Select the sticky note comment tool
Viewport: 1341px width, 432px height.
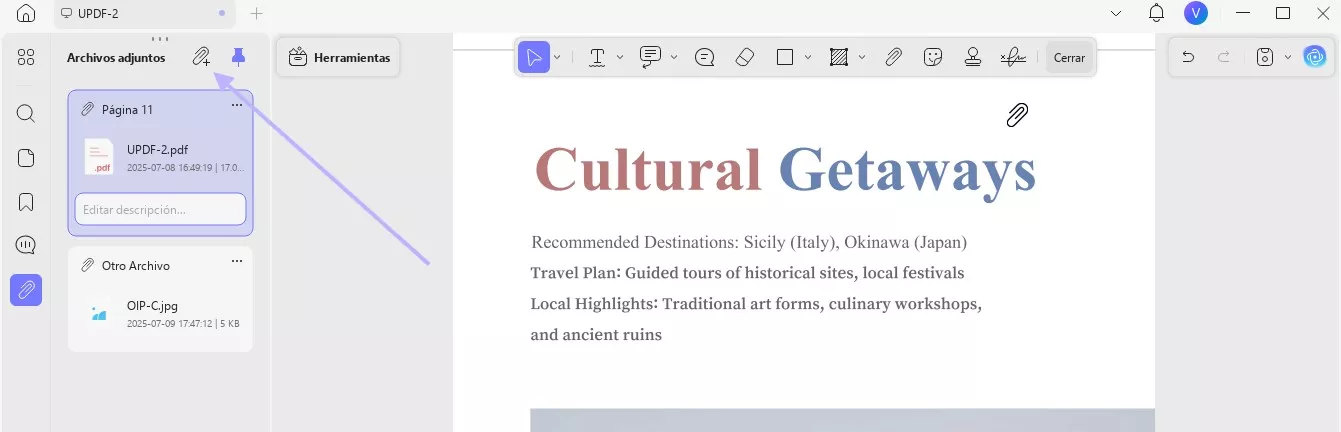[x=704, y=57]
